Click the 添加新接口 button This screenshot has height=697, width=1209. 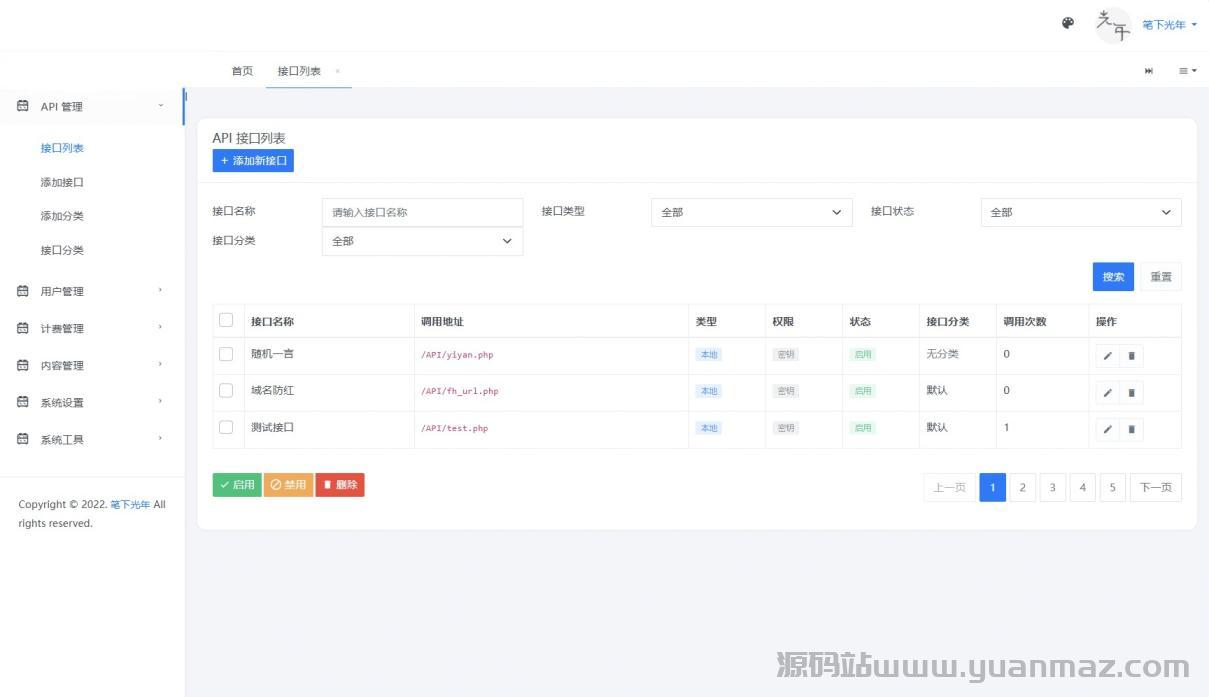point(253,160)
